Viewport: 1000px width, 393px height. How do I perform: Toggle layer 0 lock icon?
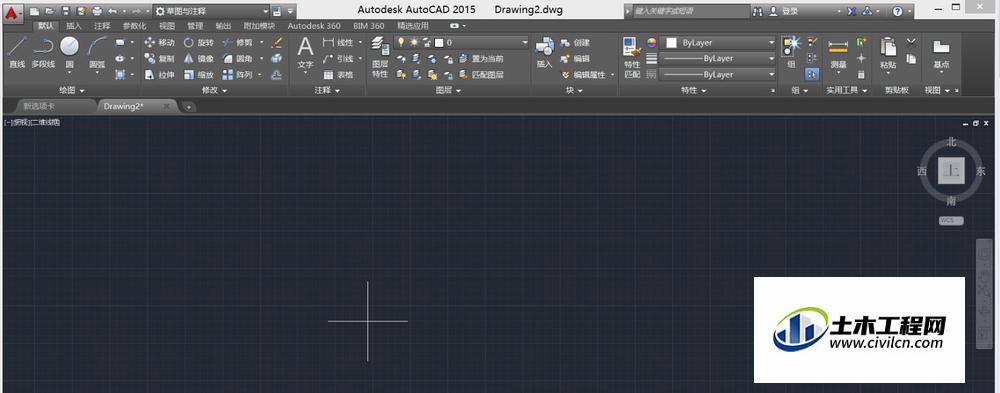click(x=426, y=43)
